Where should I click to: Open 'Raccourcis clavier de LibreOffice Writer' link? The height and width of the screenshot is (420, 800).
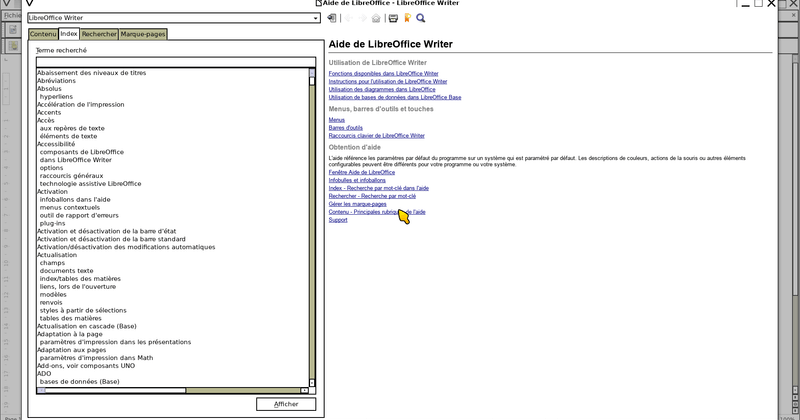pyautogui.click(x=377, y=136)
